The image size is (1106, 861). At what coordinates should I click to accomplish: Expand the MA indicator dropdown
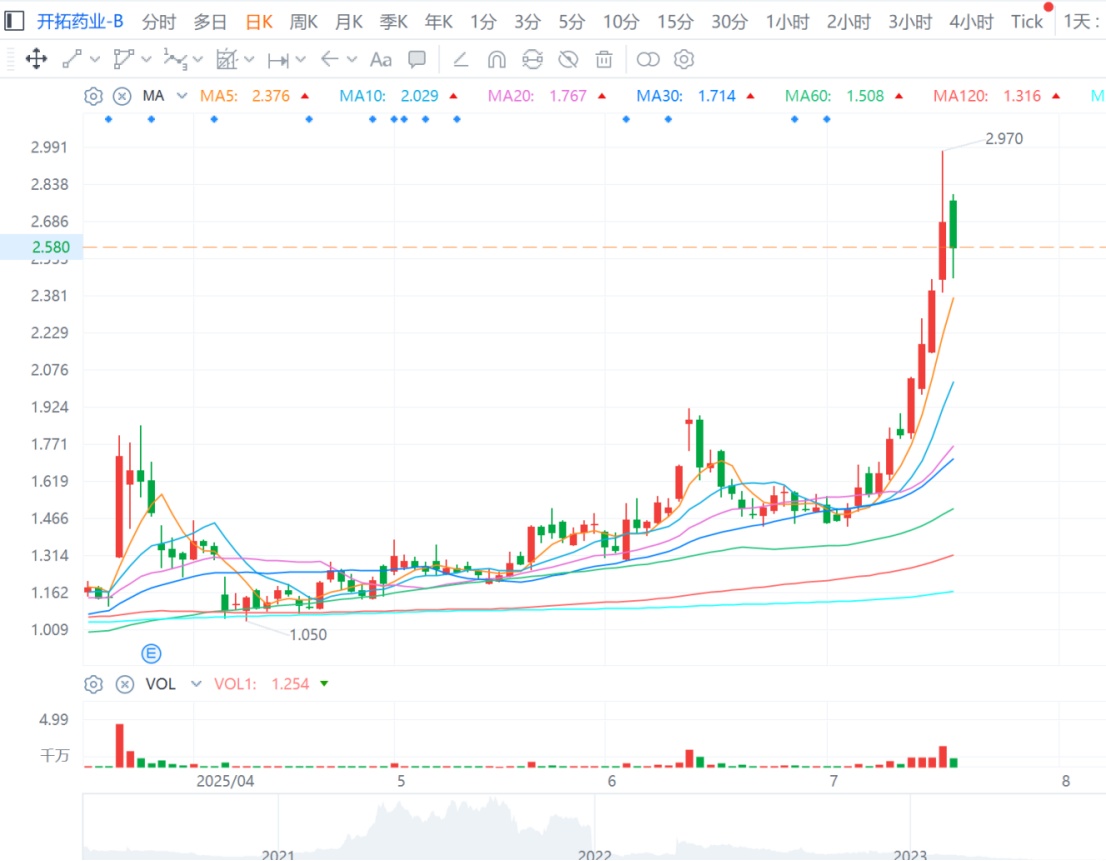(x=181, y=96)
